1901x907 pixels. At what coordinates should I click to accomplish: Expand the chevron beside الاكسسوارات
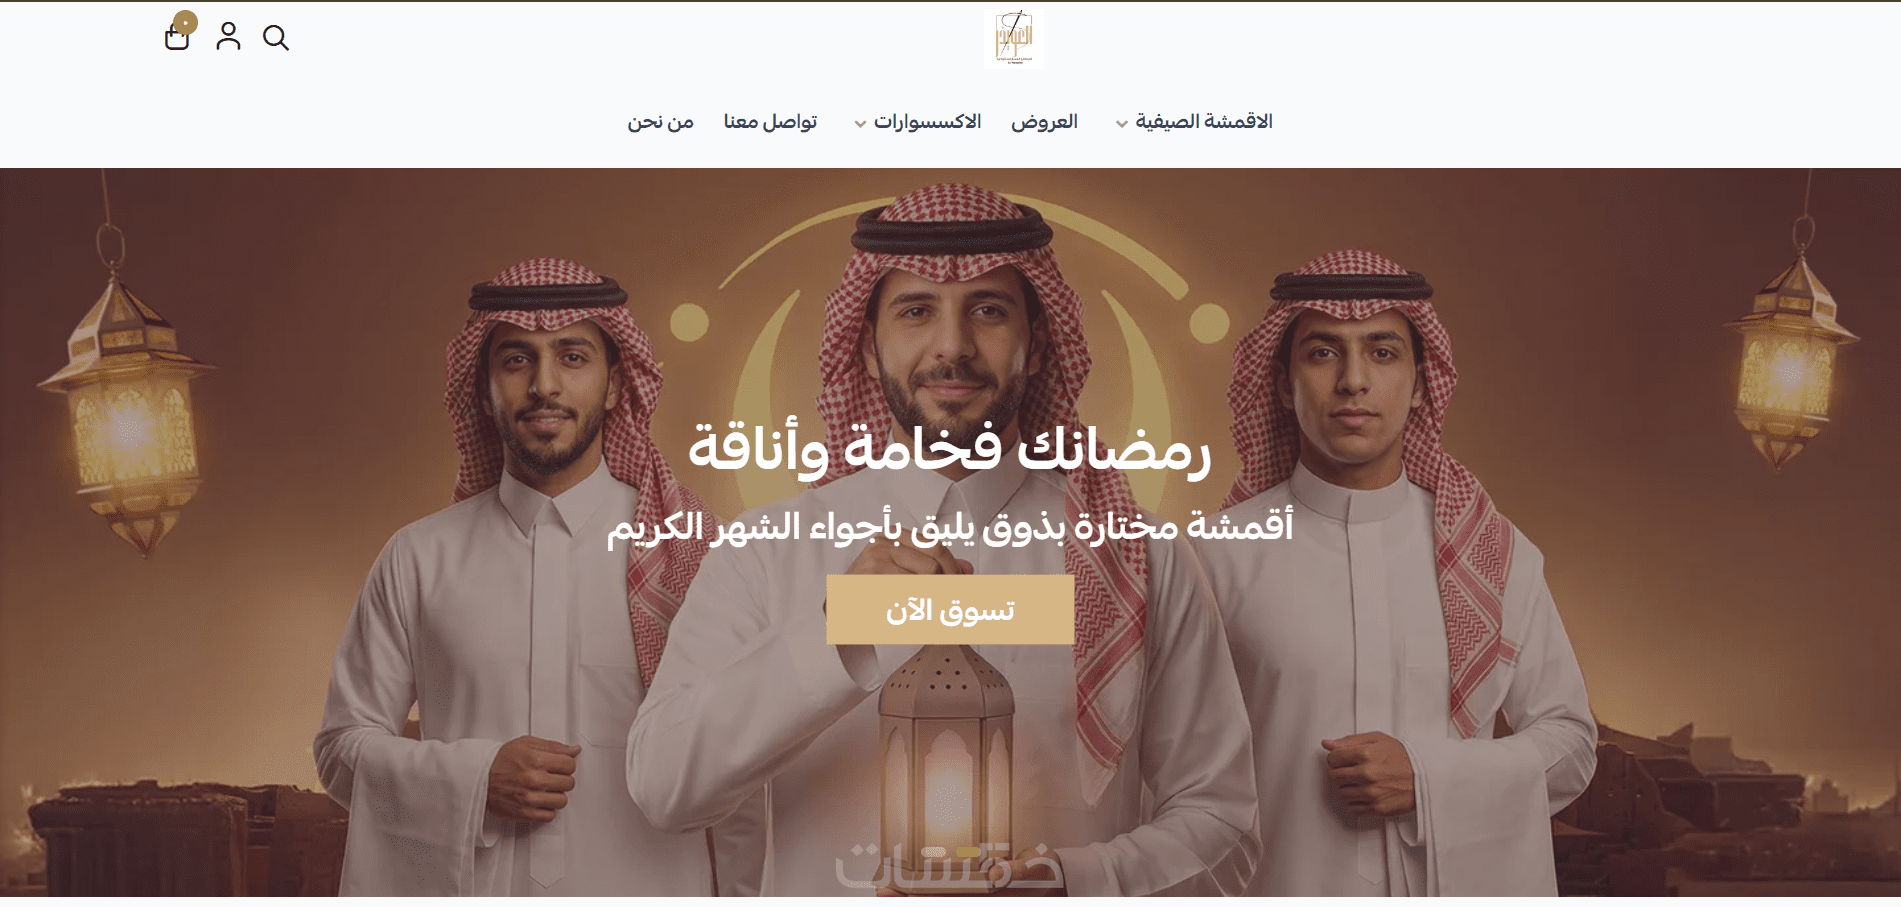[x=860, y=124]
